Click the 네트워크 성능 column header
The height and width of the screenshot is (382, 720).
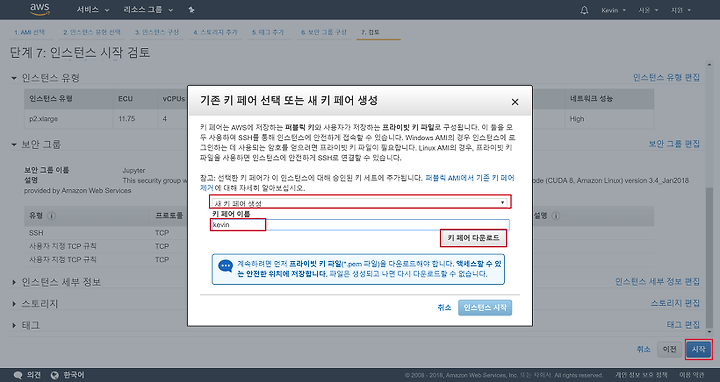click(x=591, y=99)
